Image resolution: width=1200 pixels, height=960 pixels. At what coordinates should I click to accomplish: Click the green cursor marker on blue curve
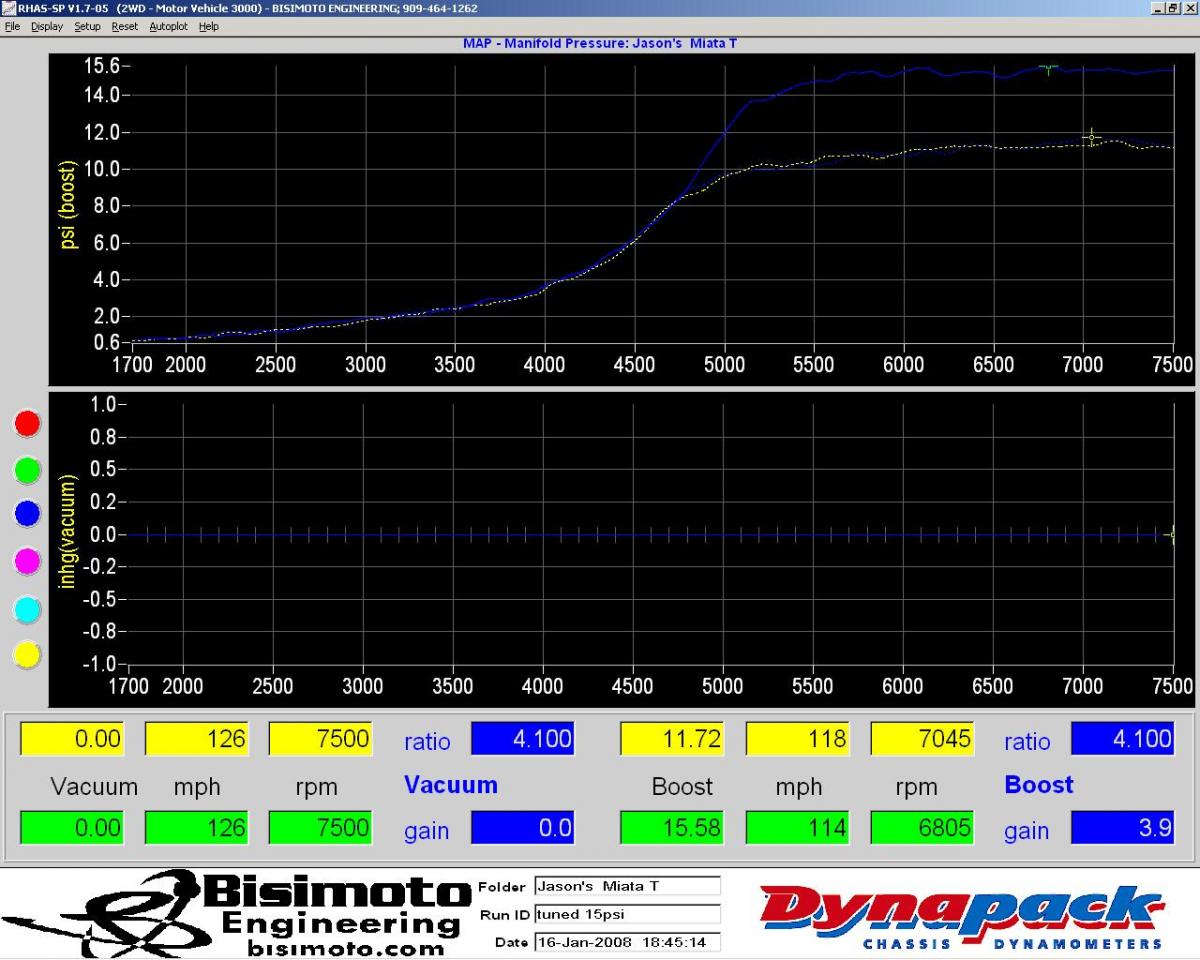pos(1047,69)
